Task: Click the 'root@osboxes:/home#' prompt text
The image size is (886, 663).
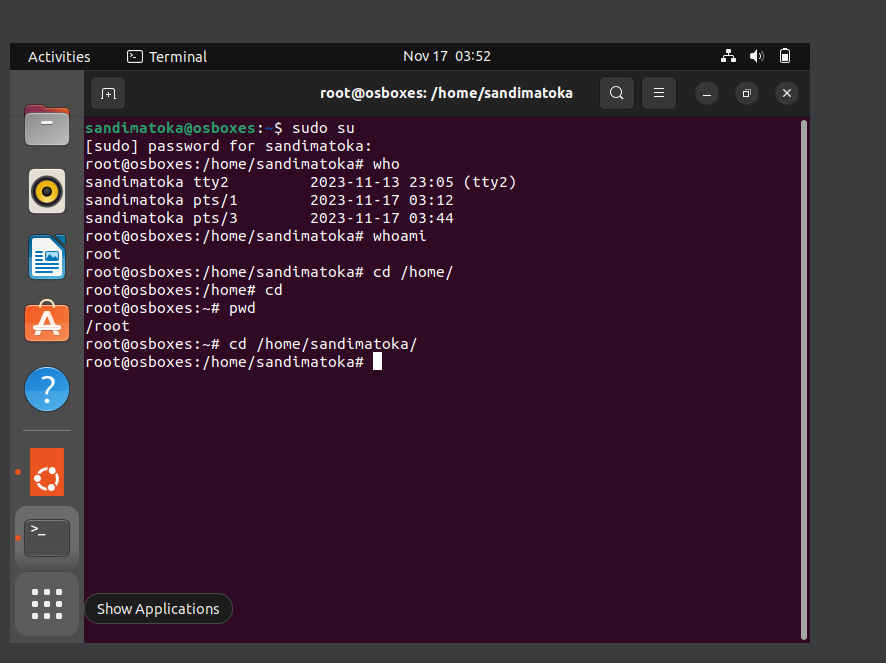Action: [170, 291]
